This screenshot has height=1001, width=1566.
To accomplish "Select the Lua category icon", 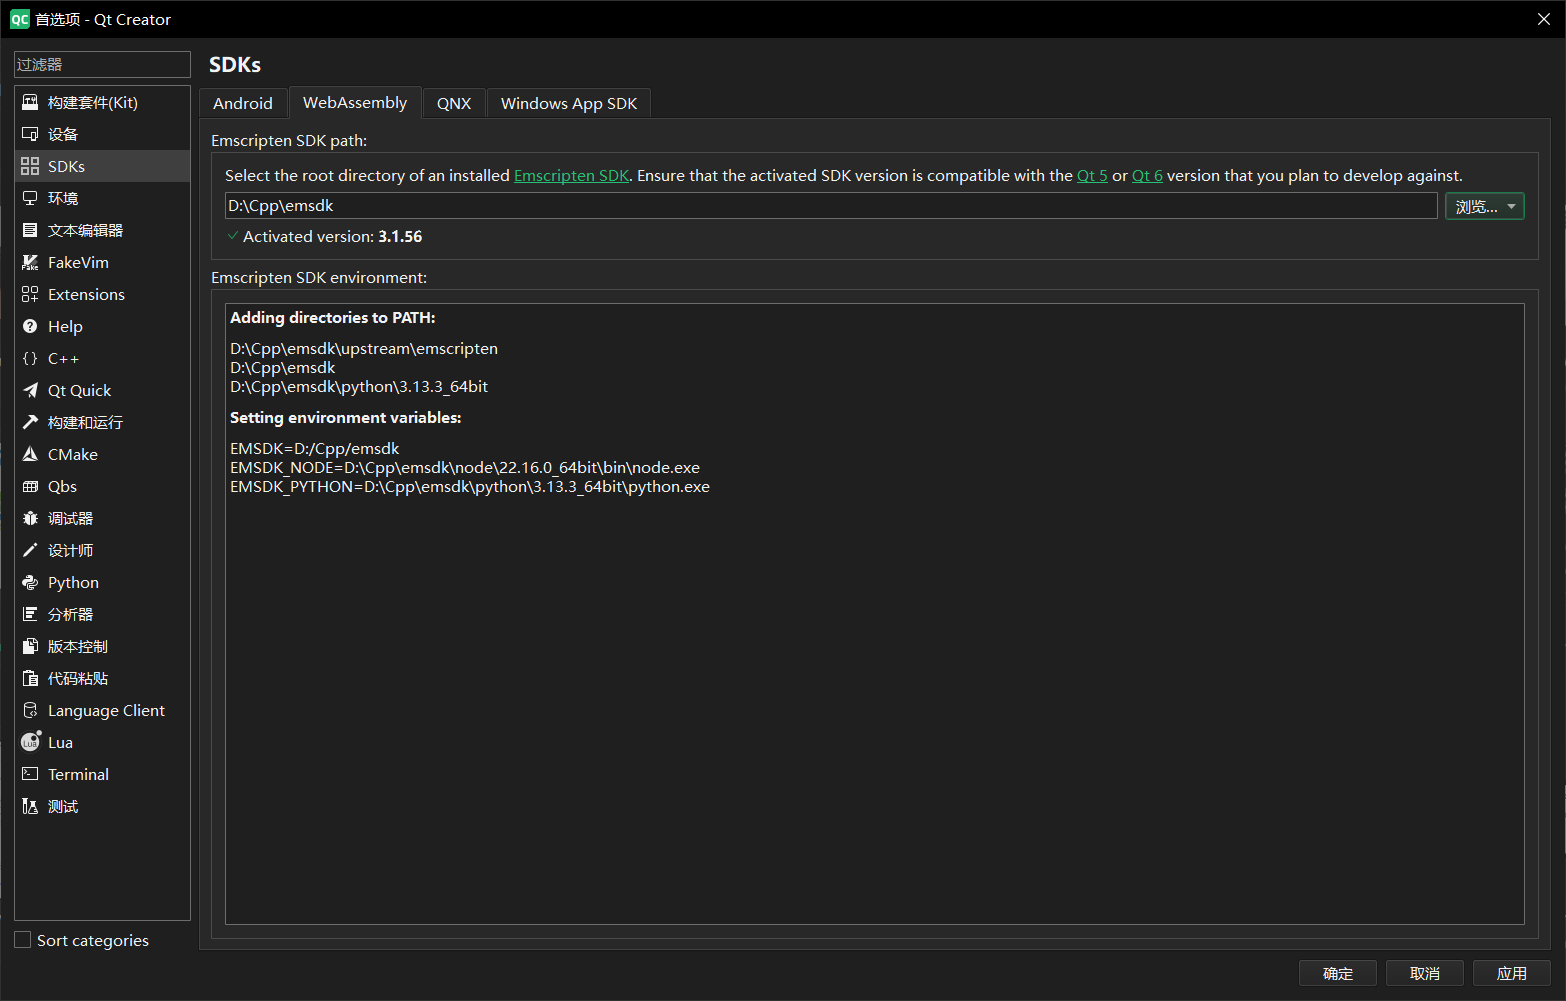I will click(x=31, y=742).
